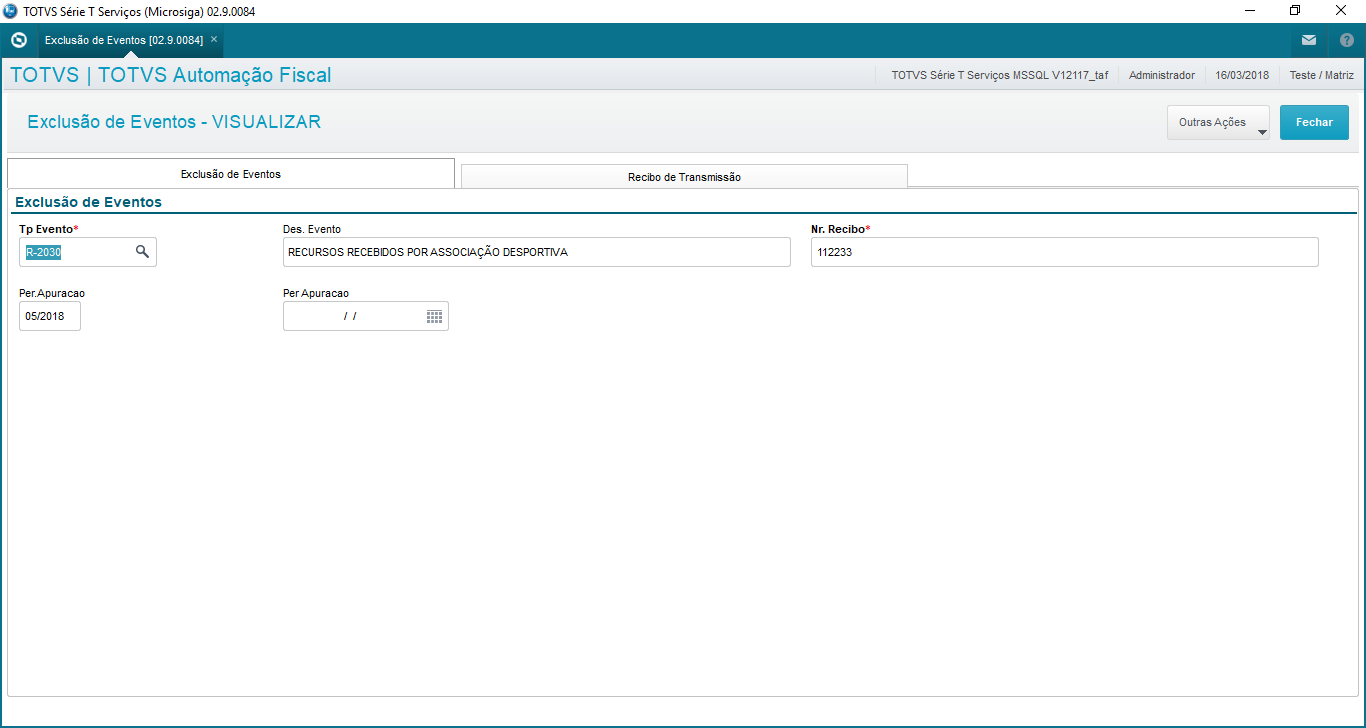Viewport: 1366px width, 728px height.
Task: Click the TOTVS home logo icon
Action: 18,40
